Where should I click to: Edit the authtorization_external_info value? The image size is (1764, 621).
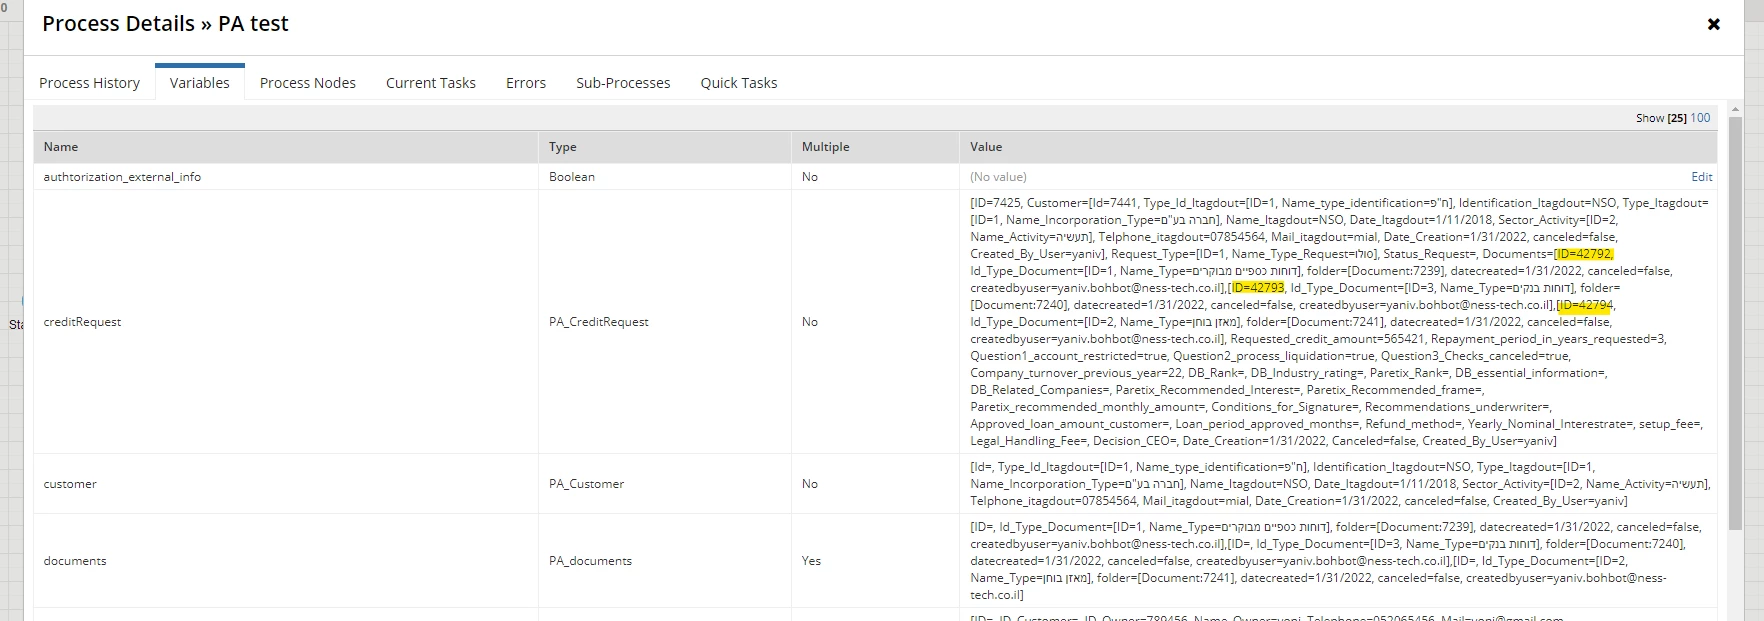pyautogui.click(x=1701, y=177)
